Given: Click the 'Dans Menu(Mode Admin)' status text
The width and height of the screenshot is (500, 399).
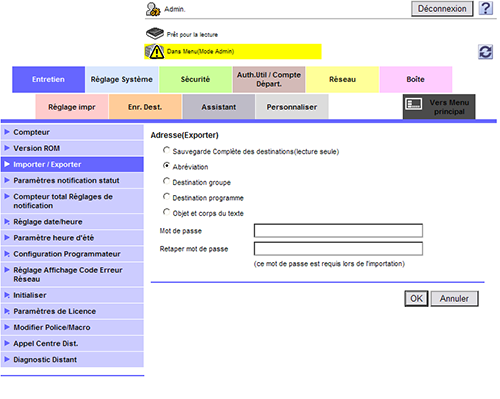Looking at the screenshot, I should 200,51.
